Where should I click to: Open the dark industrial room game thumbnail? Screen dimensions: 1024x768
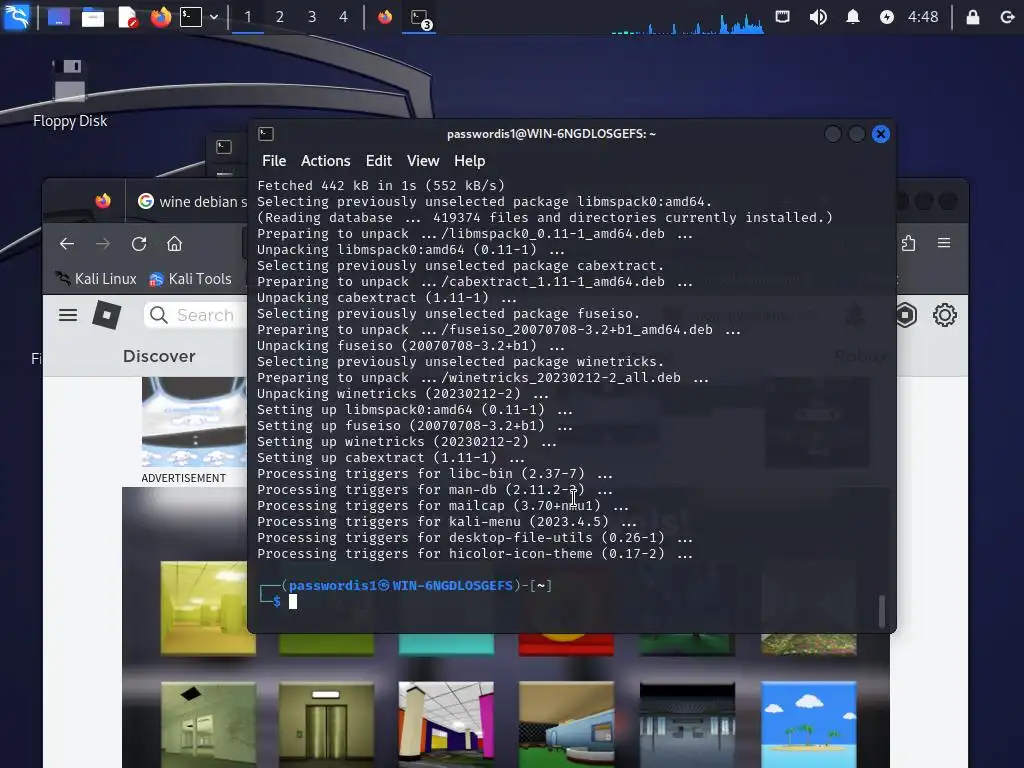click(687, 725)
